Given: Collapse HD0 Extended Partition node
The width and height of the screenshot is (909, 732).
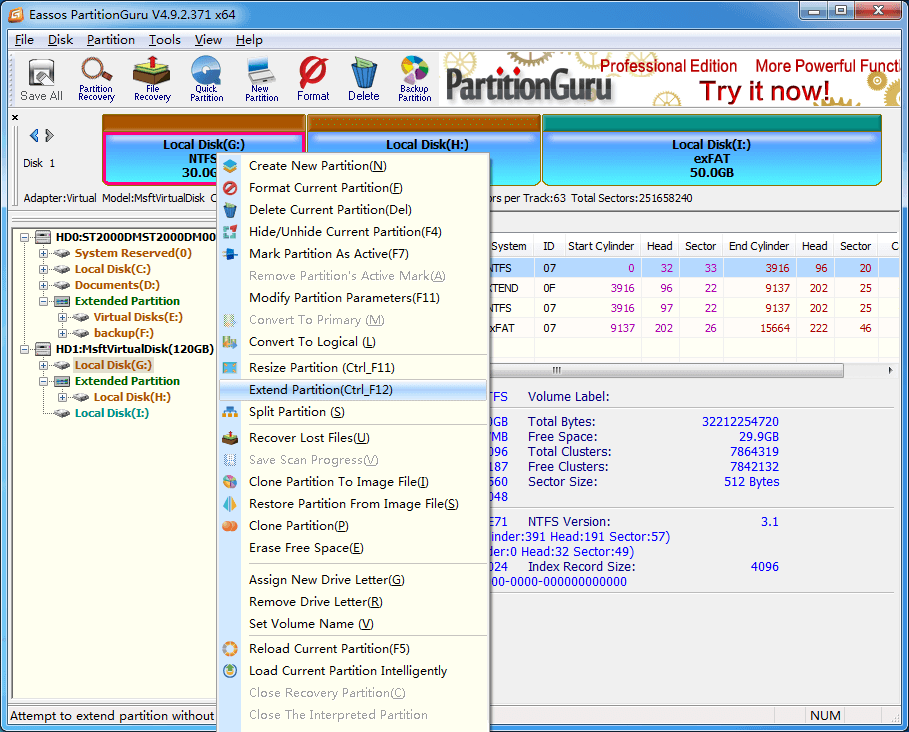Looking at the screenshot, I should pyautogui.click(x=43, y=301).
